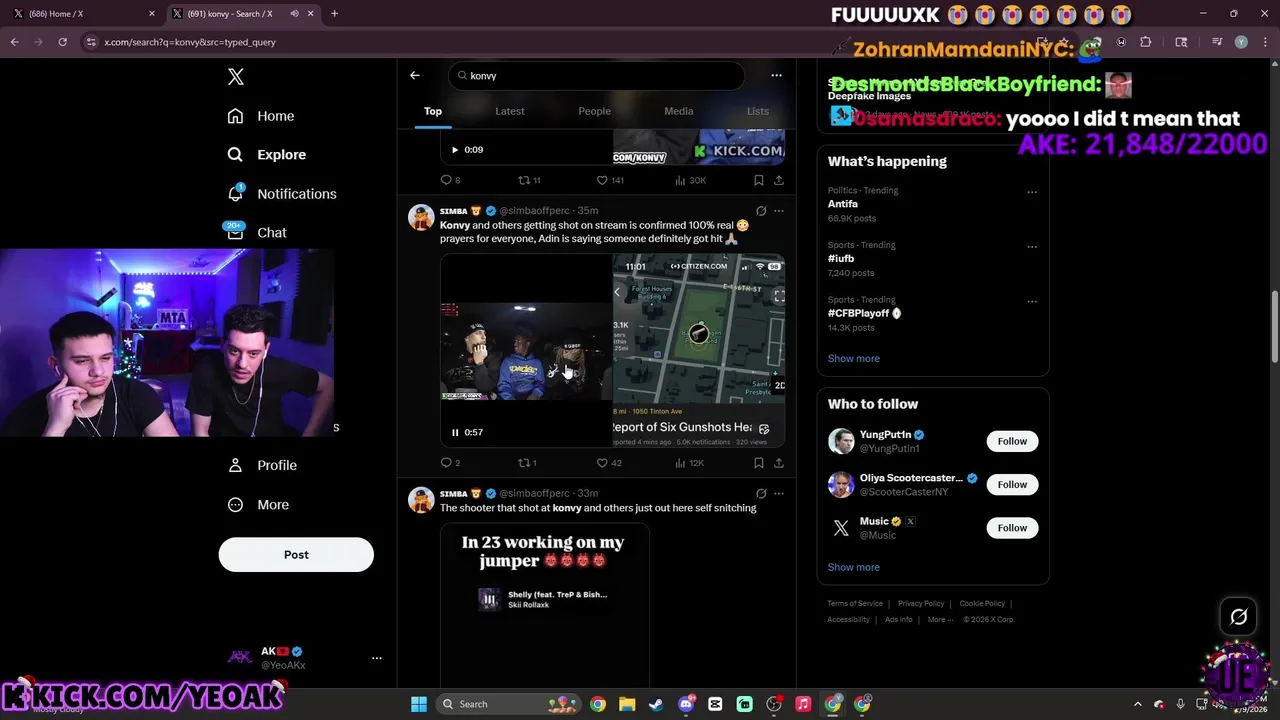Open Home in X sidebar

[260, 116]
